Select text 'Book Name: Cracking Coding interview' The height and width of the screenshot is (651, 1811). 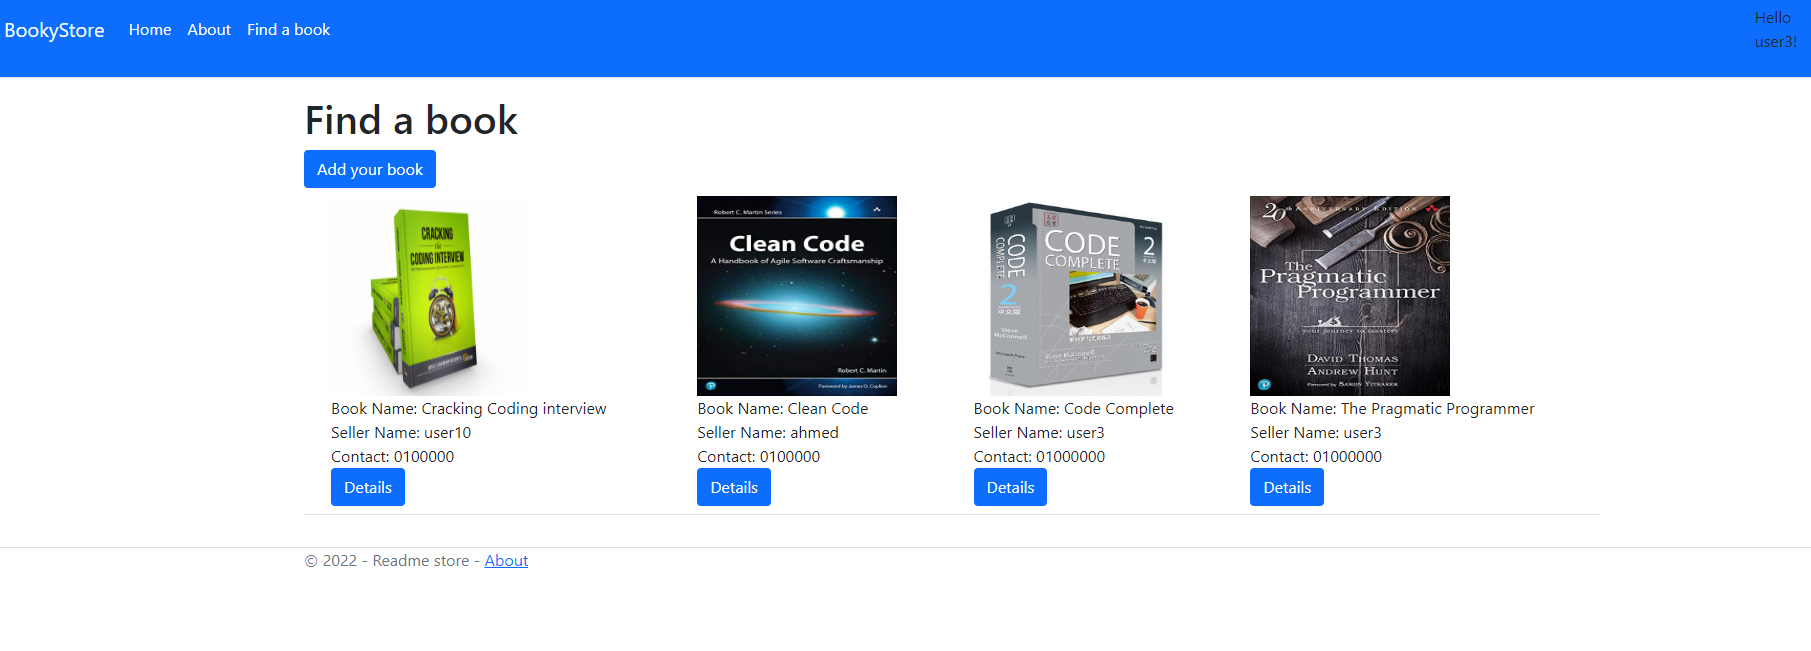468,409
